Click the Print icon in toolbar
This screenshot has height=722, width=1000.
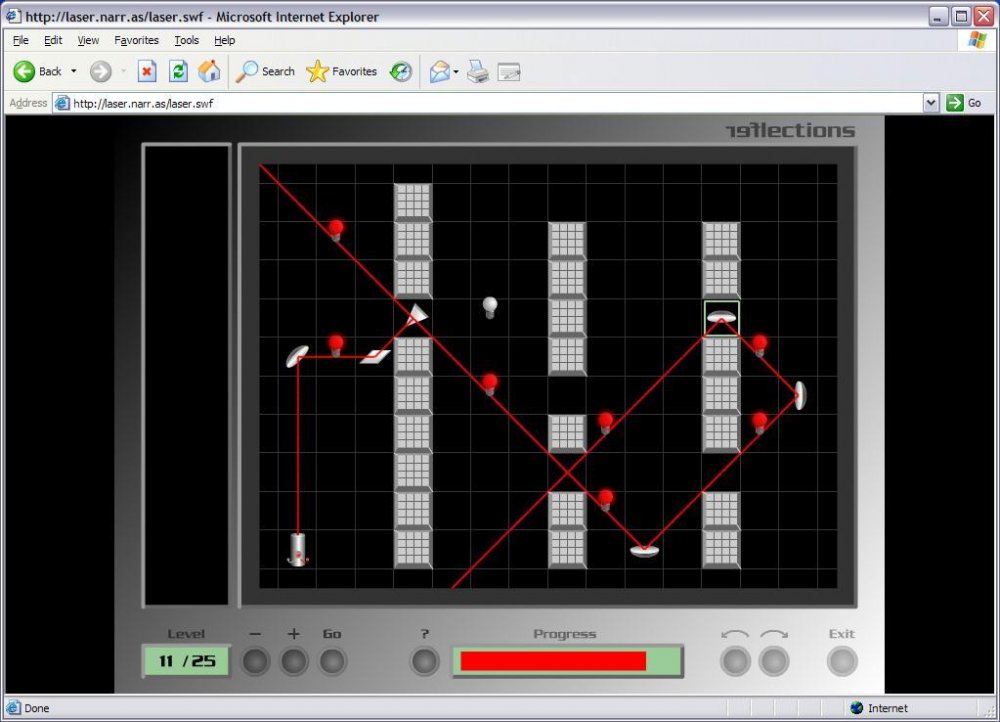478,71
